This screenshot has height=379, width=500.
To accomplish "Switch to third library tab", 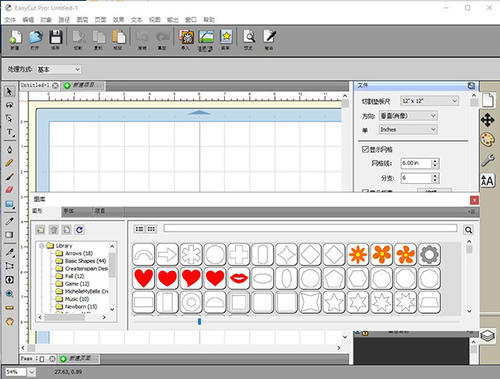I will pyautogui.click(x=100, y=211).
